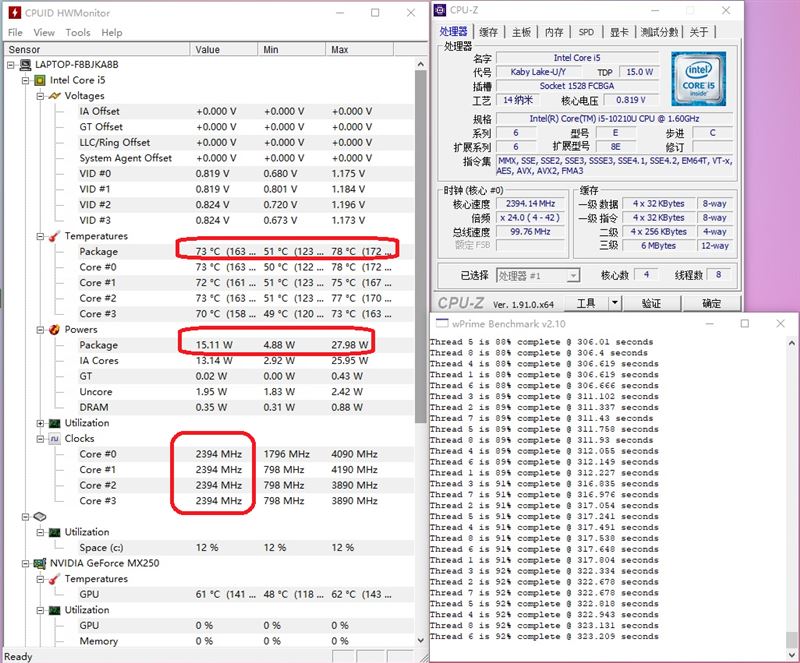Click the Value column header

(x=223, y=50)
